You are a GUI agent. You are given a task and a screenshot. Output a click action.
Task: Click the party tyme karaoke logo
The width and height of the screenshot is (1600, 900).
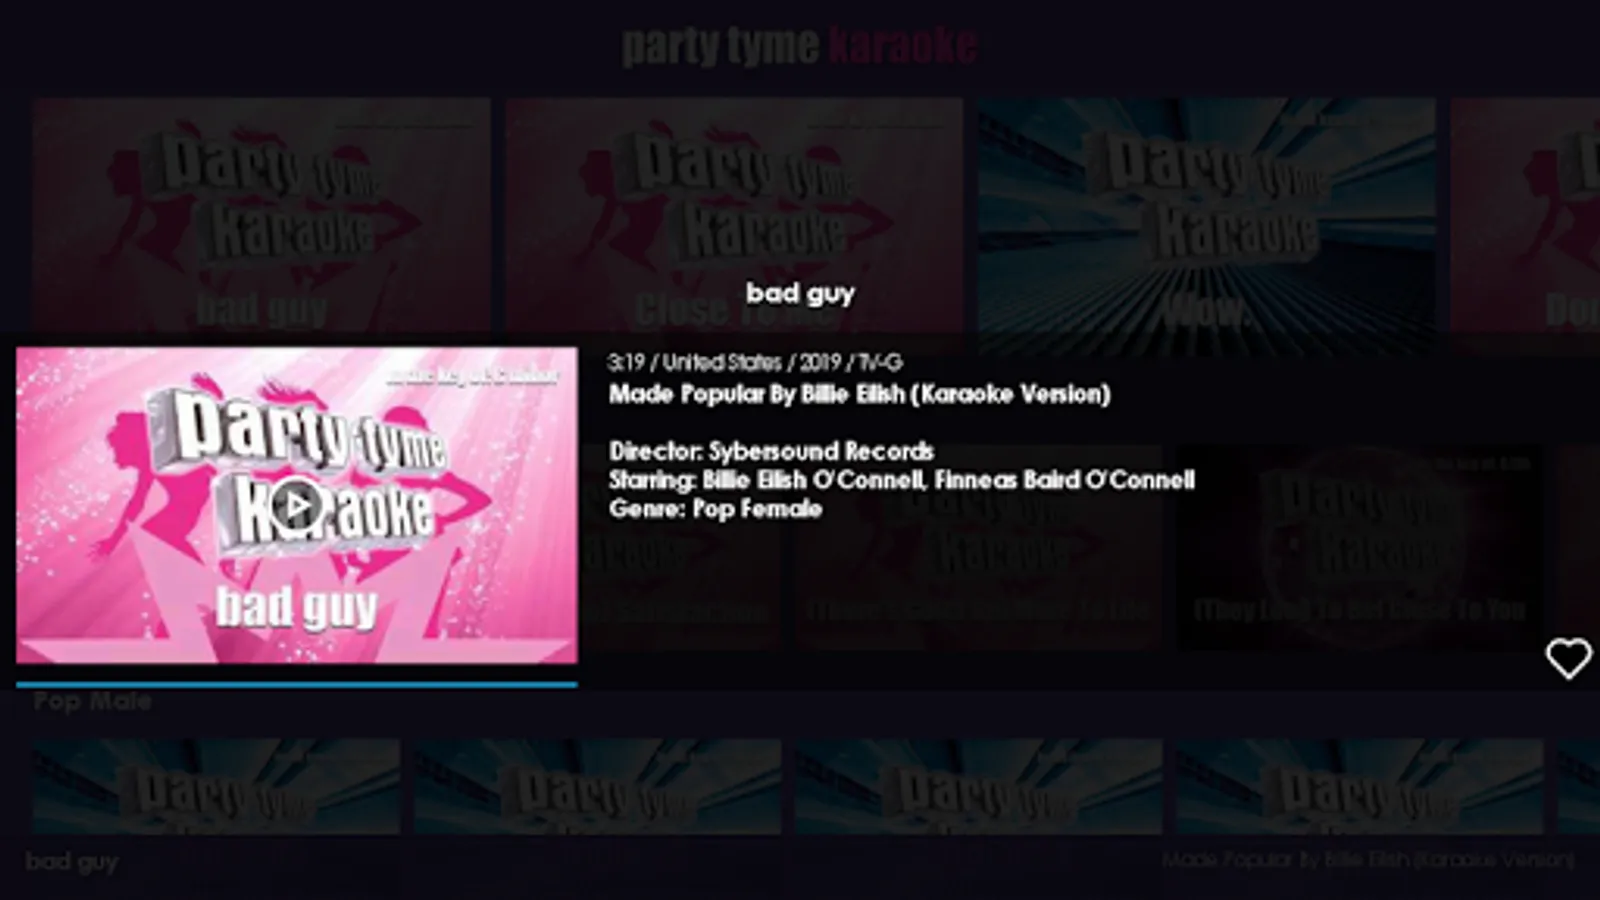[x=799, y=46]
